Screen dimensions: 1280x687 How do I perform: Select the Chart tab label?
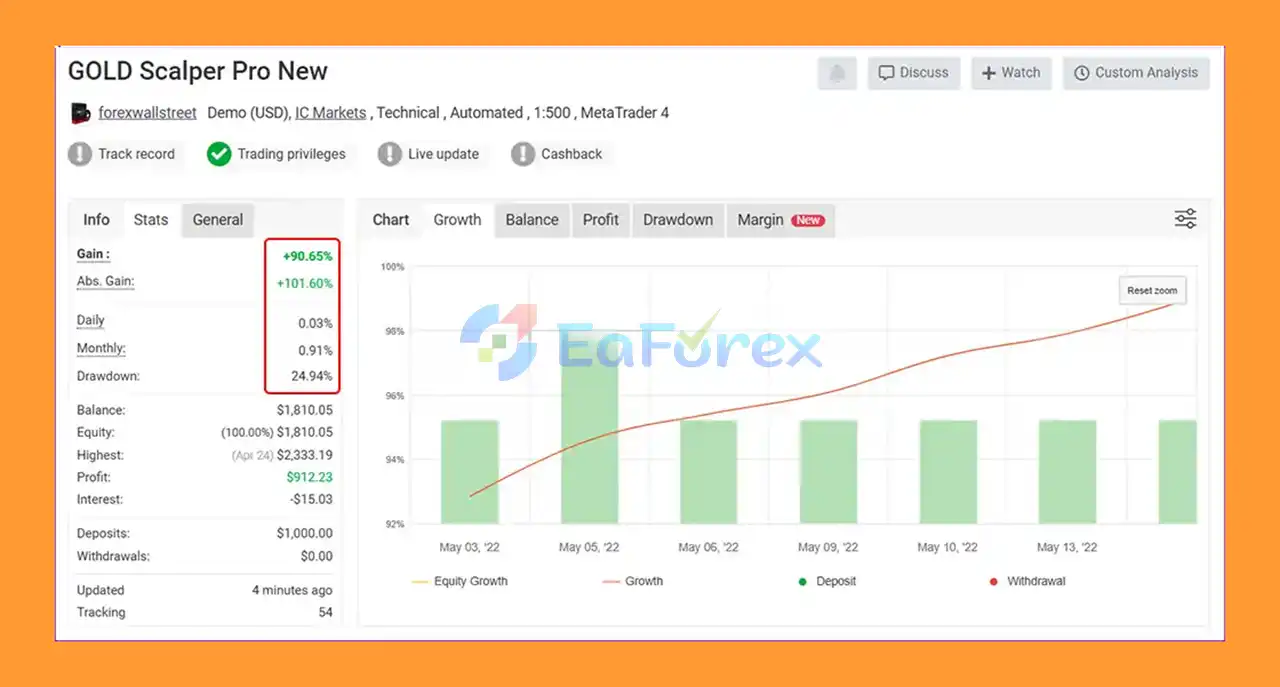(x=391, y=220)
